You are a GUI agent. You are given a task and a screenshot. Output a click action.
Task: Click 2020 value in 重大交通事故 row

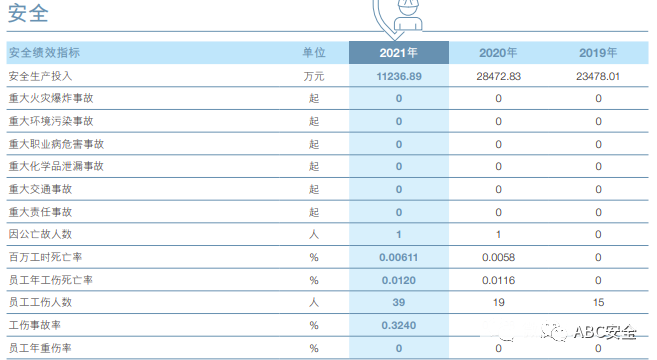coord(498,189)
